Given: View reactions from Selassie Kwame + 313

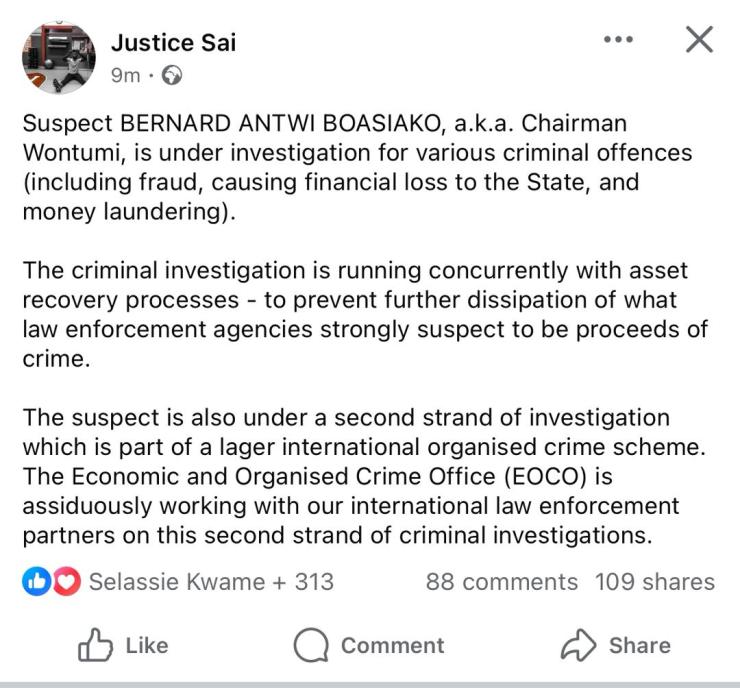Looking at the screenshot, I should [211, 581].
